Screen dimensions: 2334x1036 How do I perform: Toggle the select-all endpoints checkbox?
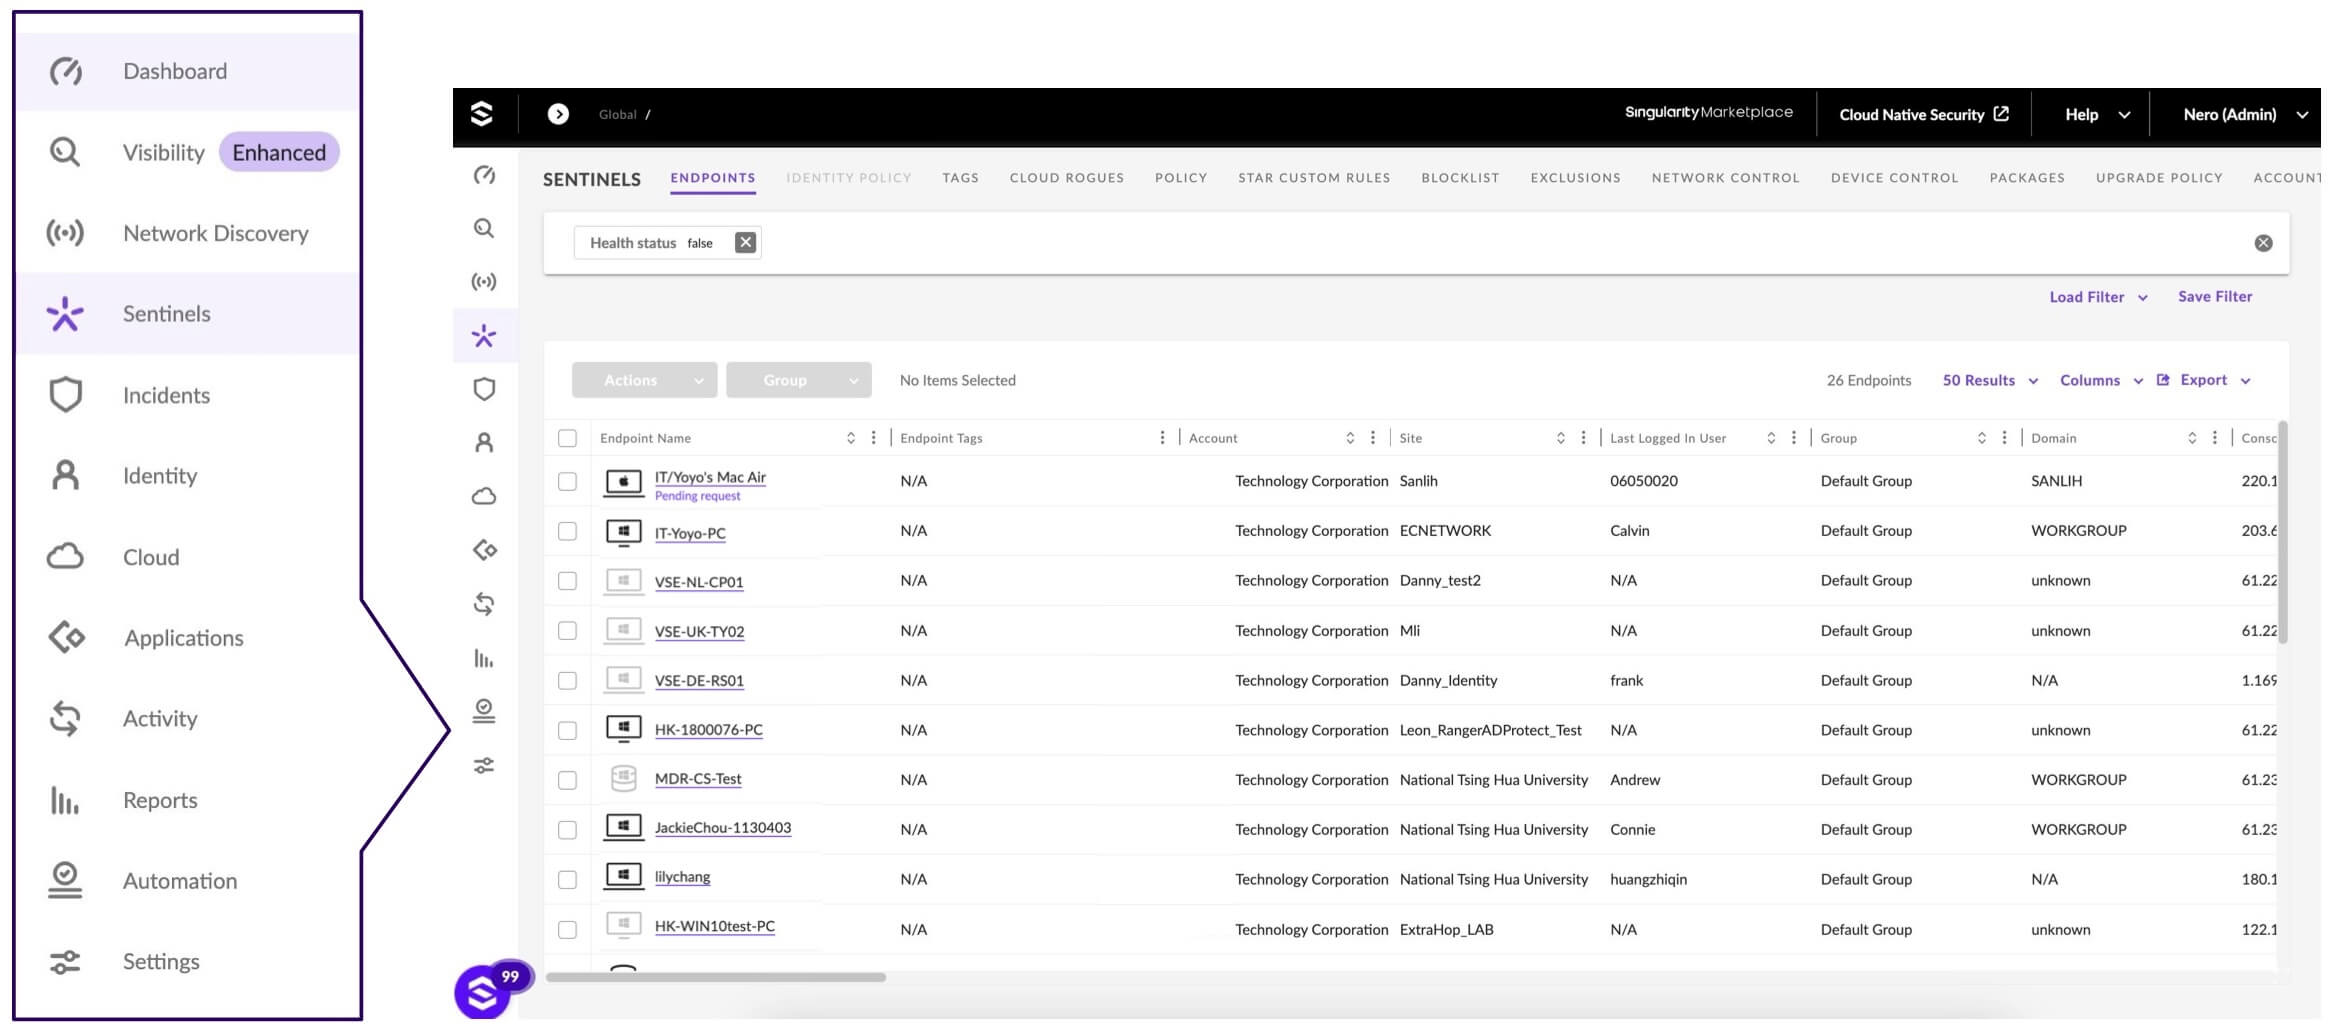pyautogui.click(x=567, y=438)
